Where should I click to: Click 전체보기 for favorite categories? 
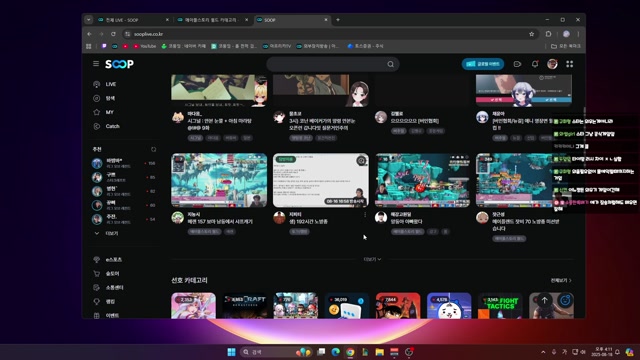561,280
